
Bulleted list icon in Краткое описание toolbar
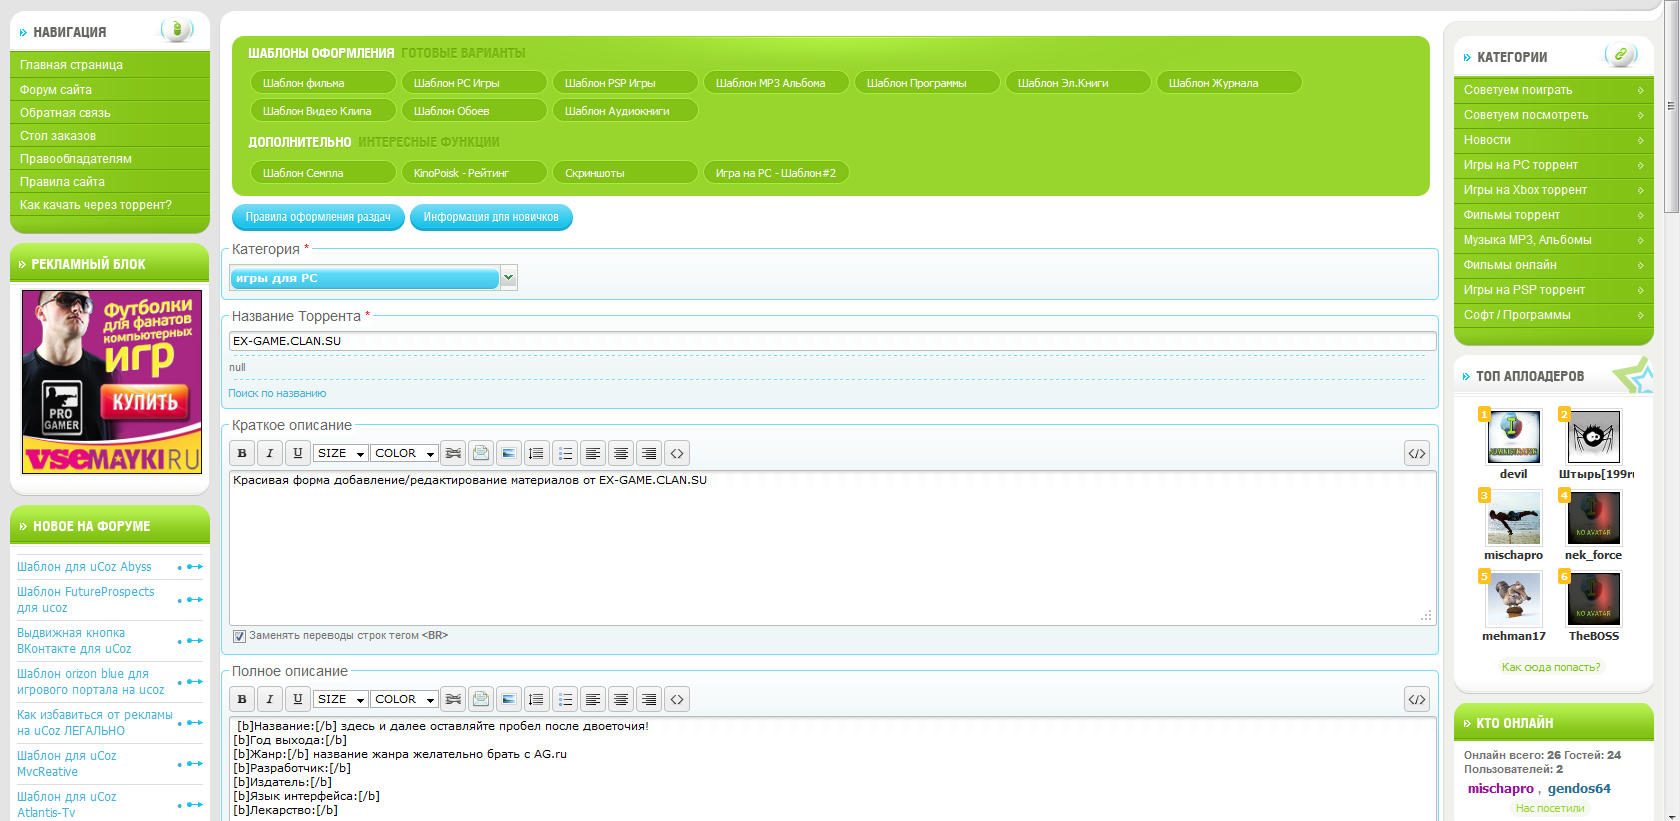coord(565,453)
